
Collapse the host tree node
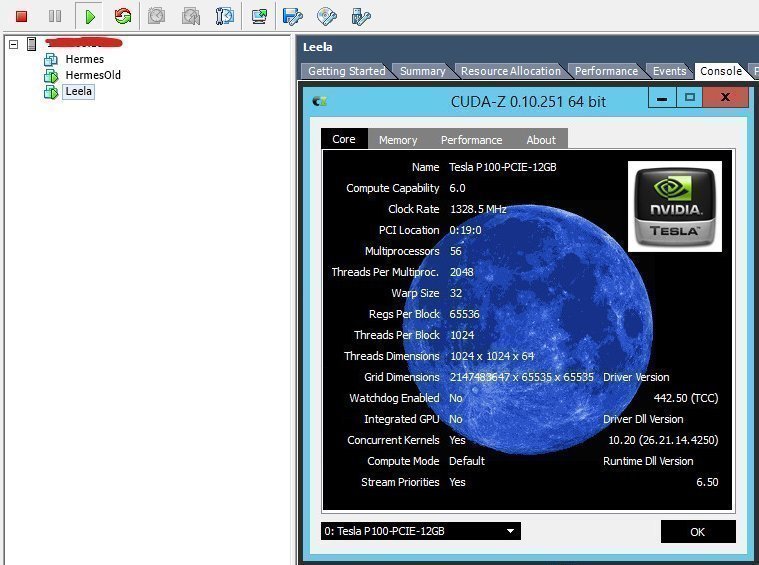(13, 44)
